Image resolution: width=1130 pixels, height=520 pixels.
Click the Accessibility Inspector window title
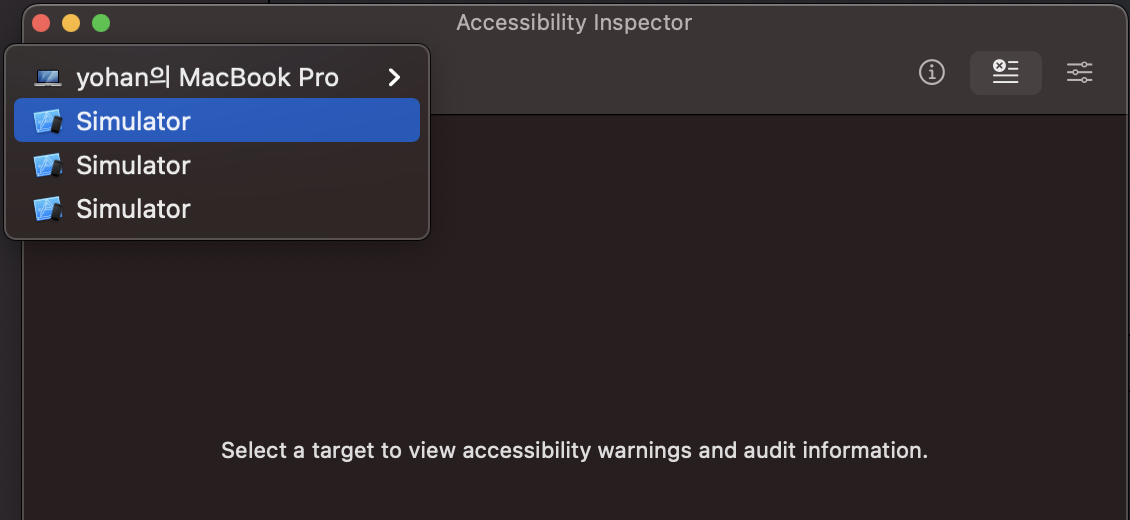pos(574,23)
